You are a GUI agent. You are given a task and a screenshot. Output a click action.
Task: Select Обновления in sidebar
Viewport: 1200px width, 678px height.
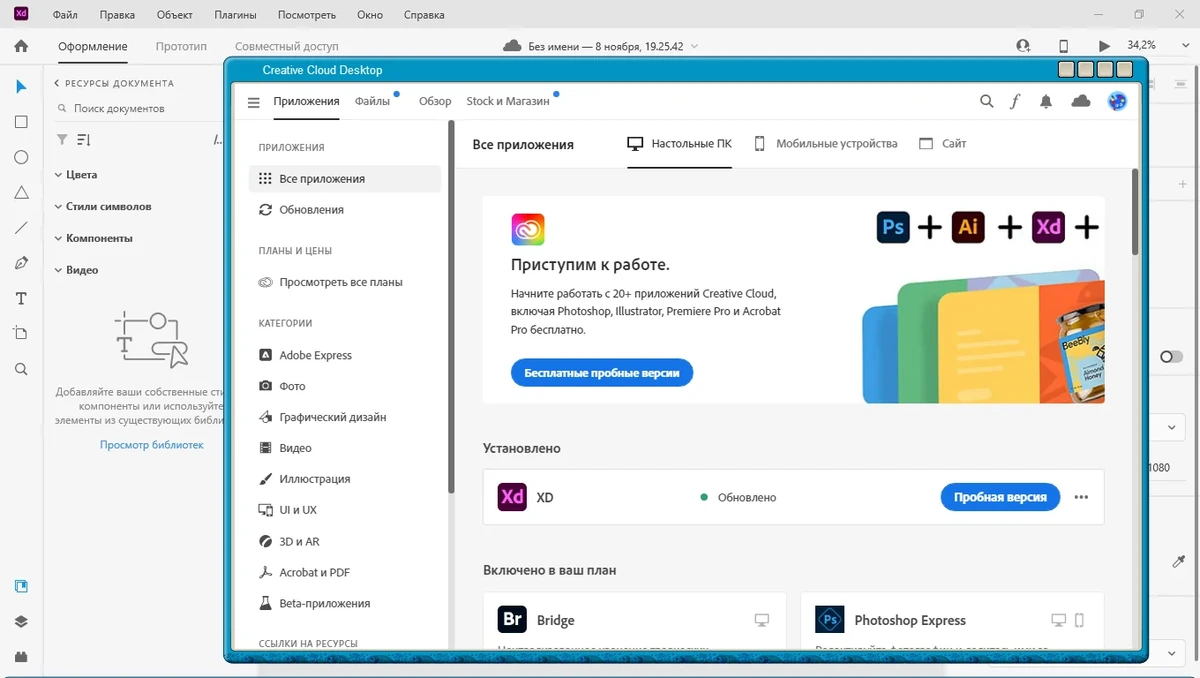345,210
